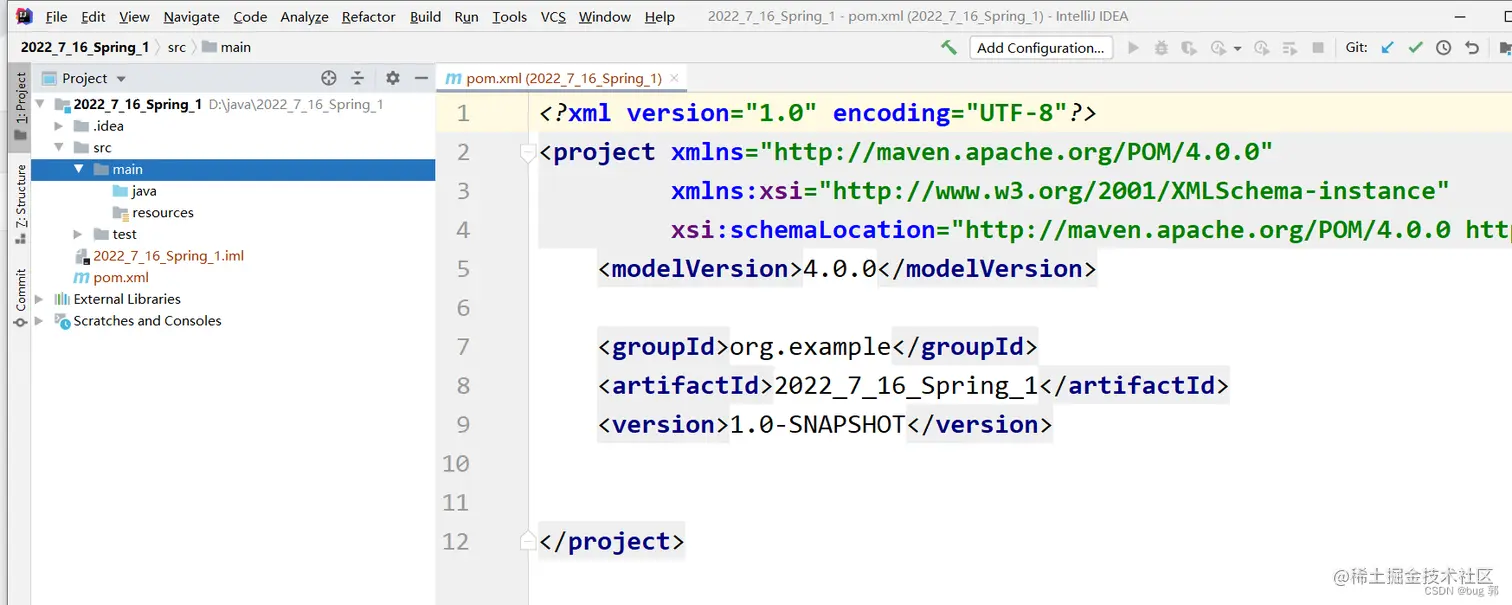Click the Locate/Select Opened File target icon
1512x605 pixels.
click(x=328, y=78)
